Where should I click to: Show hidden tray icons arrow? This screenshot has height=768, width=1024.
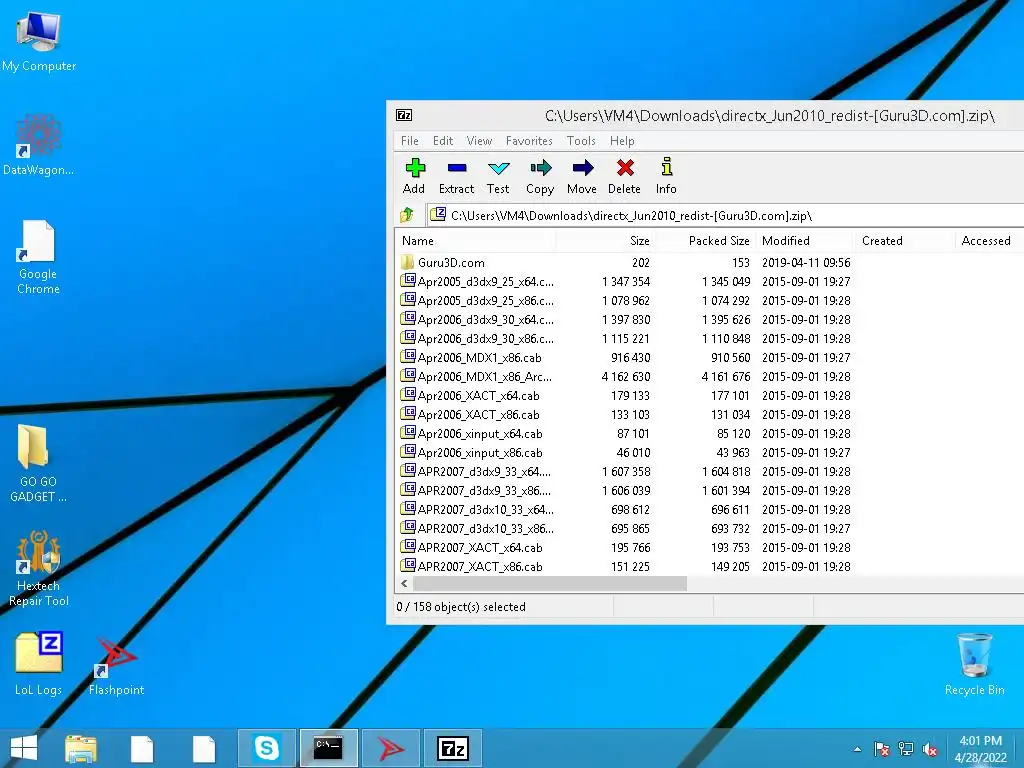[857, 749]
